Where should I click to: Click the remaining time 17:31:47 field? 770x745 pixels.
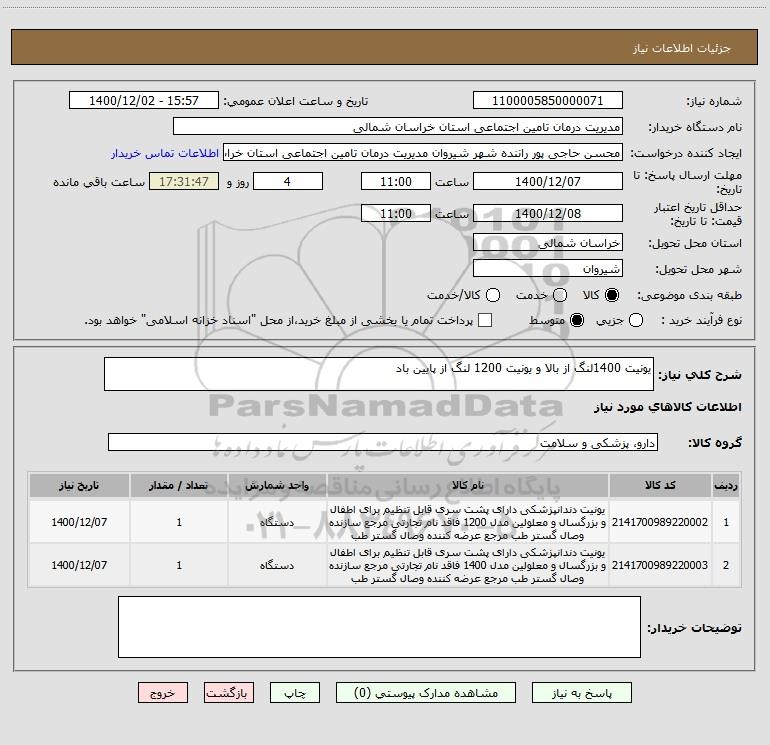[184, 181]
